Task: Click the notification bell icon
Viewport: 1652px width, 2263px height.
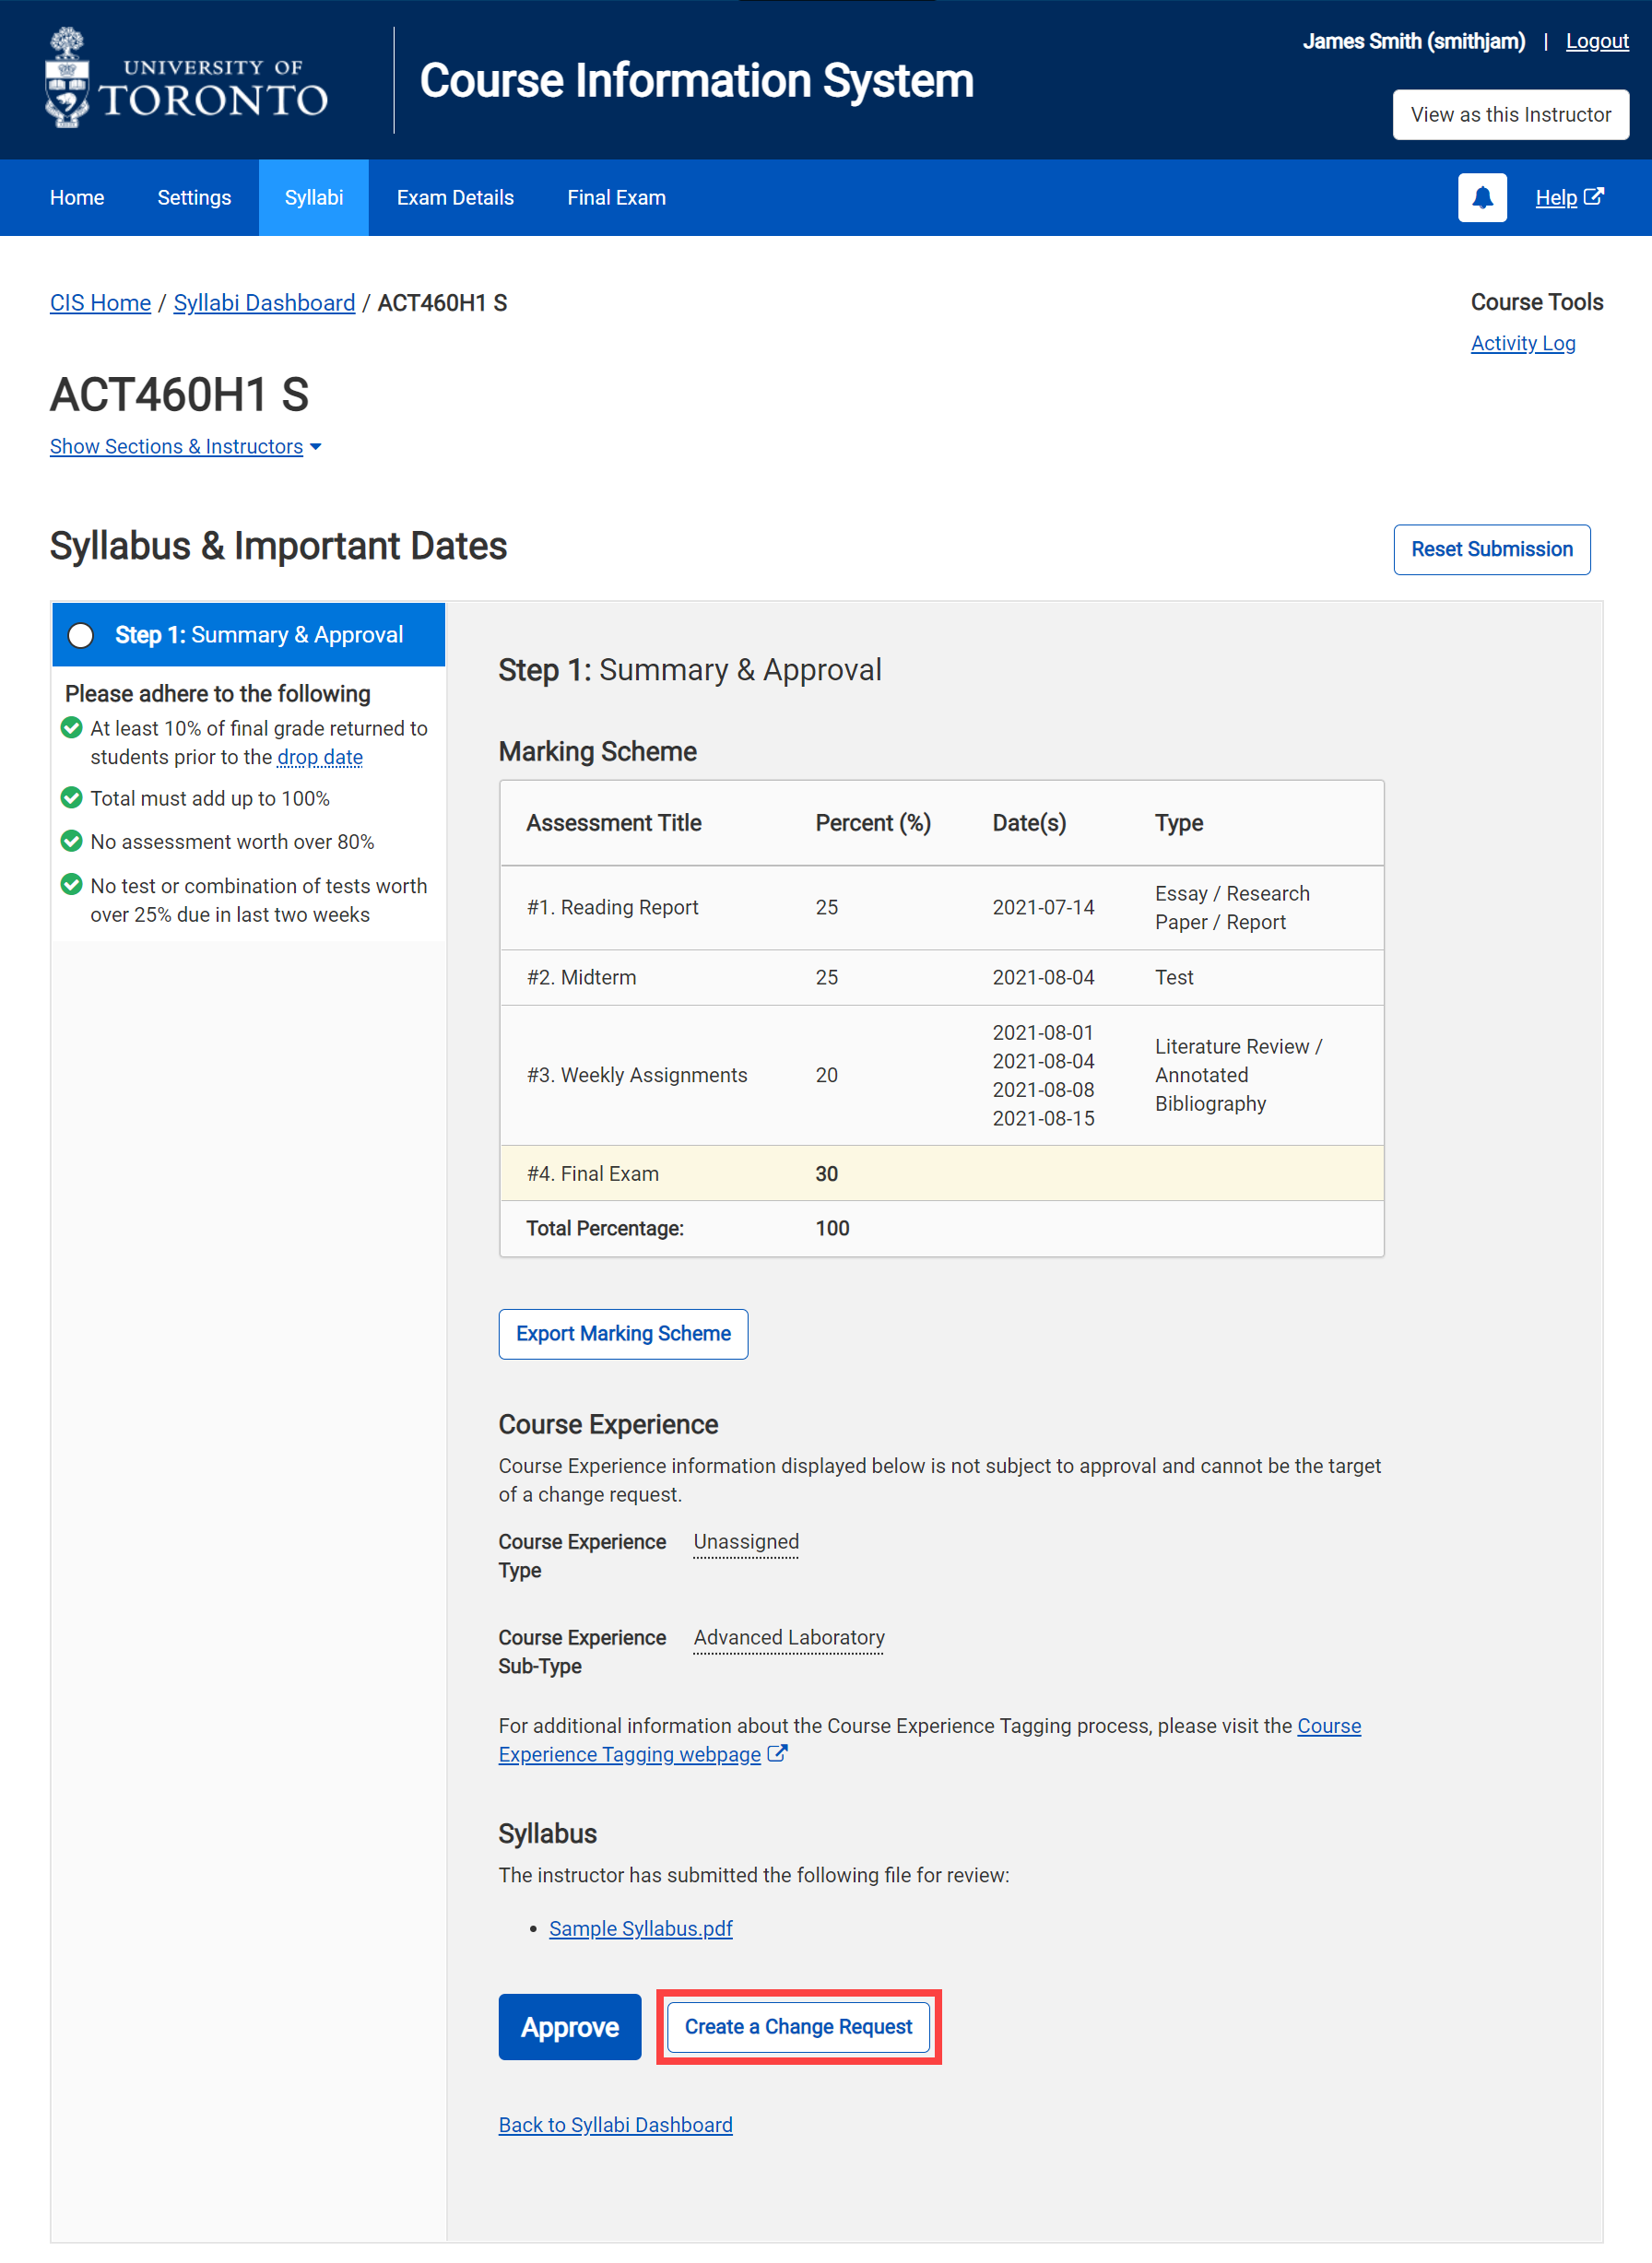Action: 1481,197
